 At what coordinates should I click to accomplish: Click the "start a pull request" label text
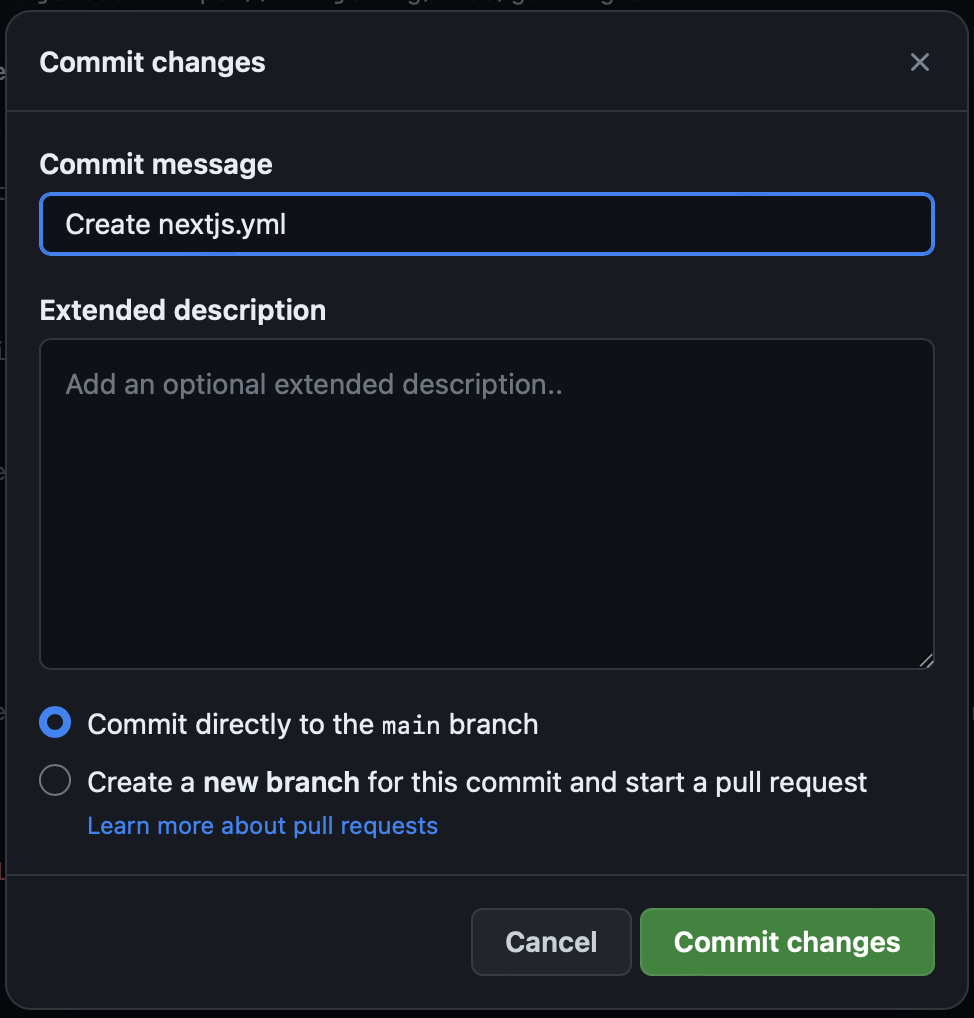point(745,782)
